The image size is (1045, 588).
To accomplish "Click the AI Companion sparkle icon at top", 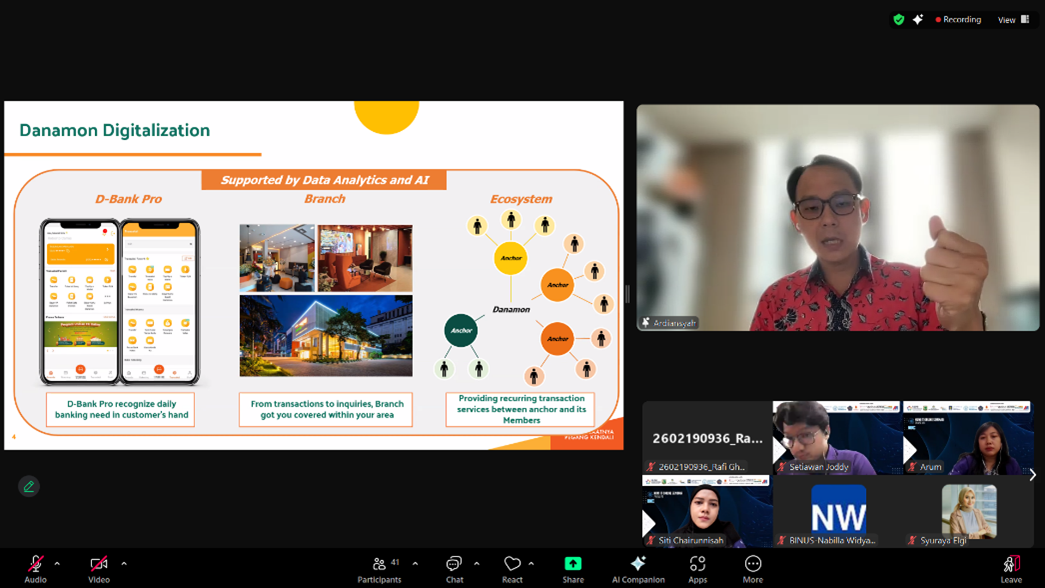I will 918,20.
